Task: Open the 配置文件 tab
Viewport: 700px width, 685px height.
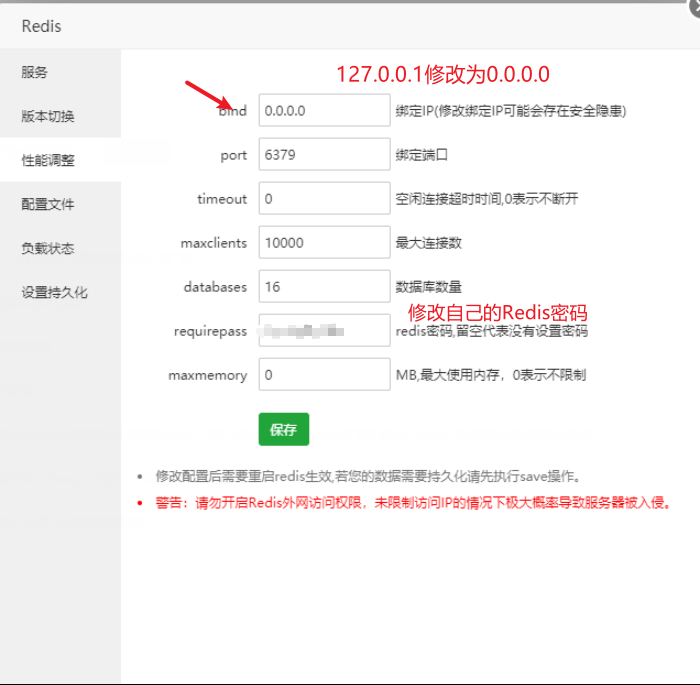Action: pyautogui.click(x=60, y=204)
